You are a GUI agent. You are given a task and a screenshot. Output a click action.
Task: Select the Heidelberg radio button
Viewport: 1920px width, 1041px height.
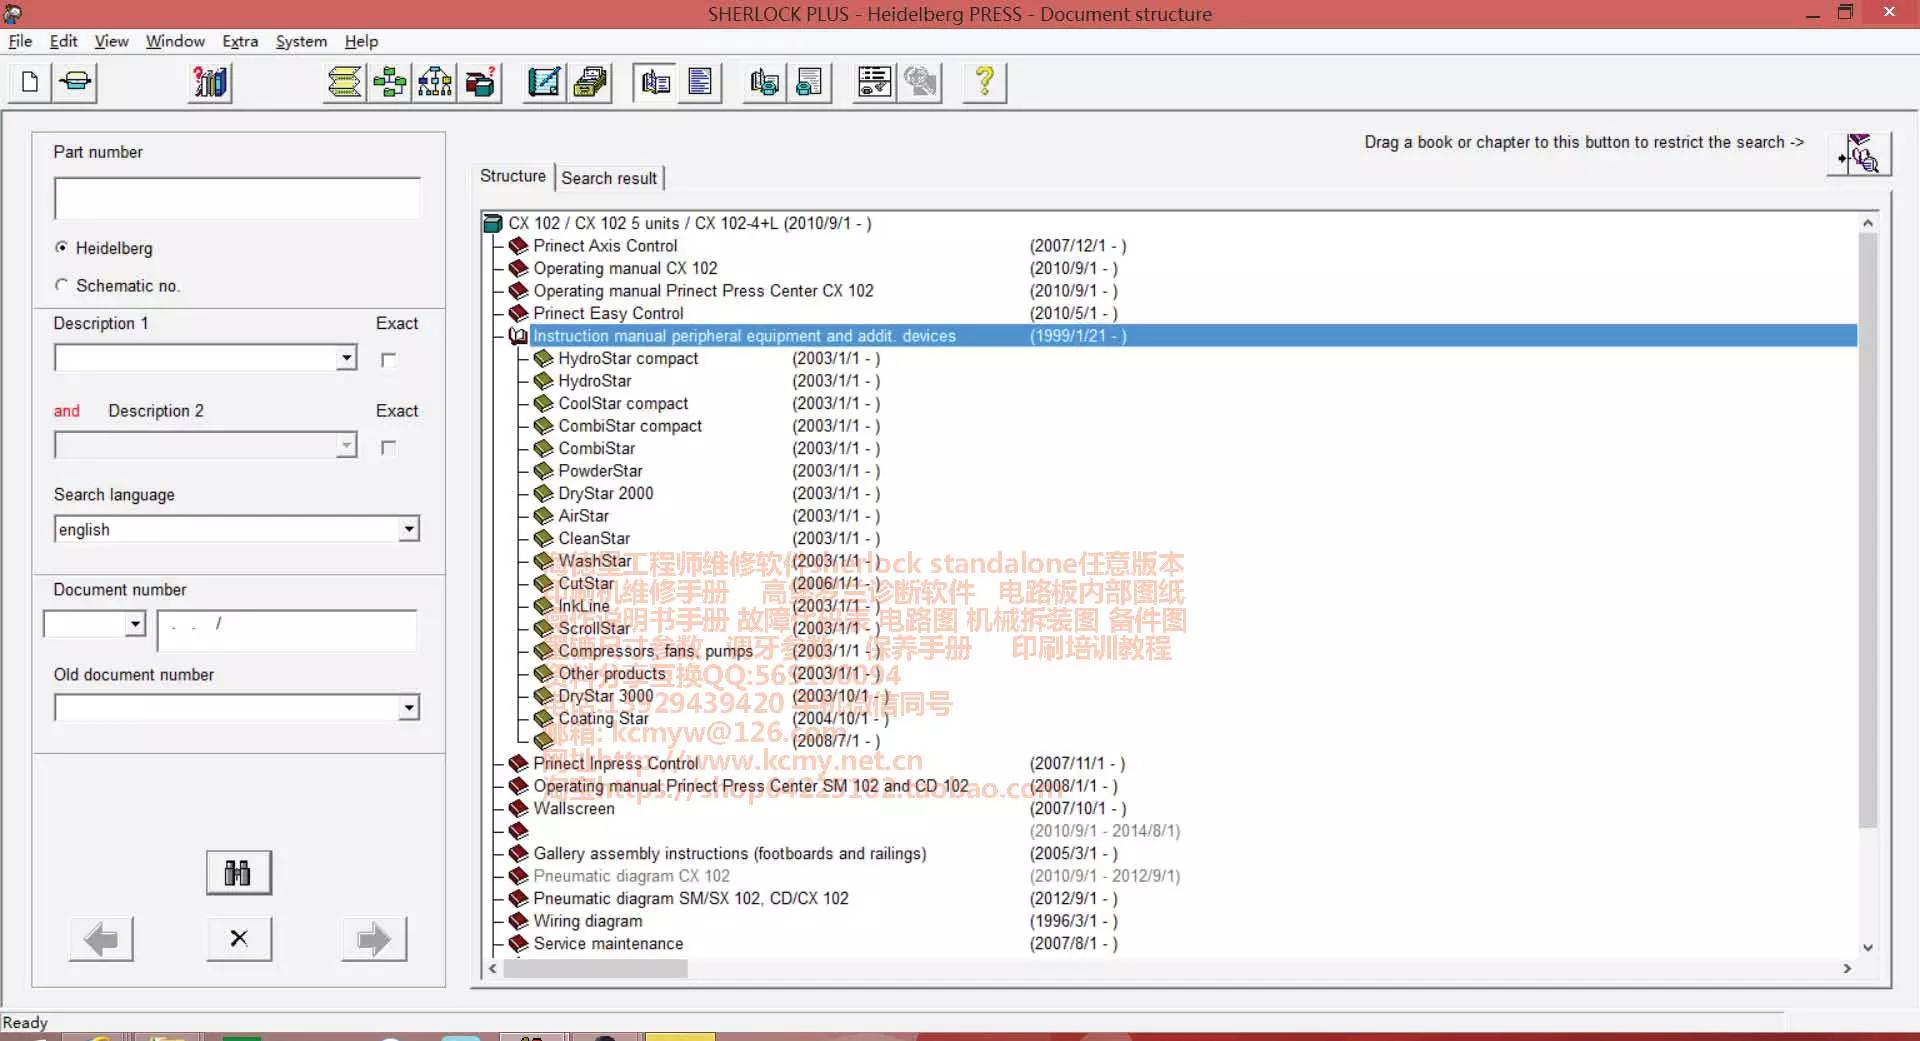click(x=62, y=247)
